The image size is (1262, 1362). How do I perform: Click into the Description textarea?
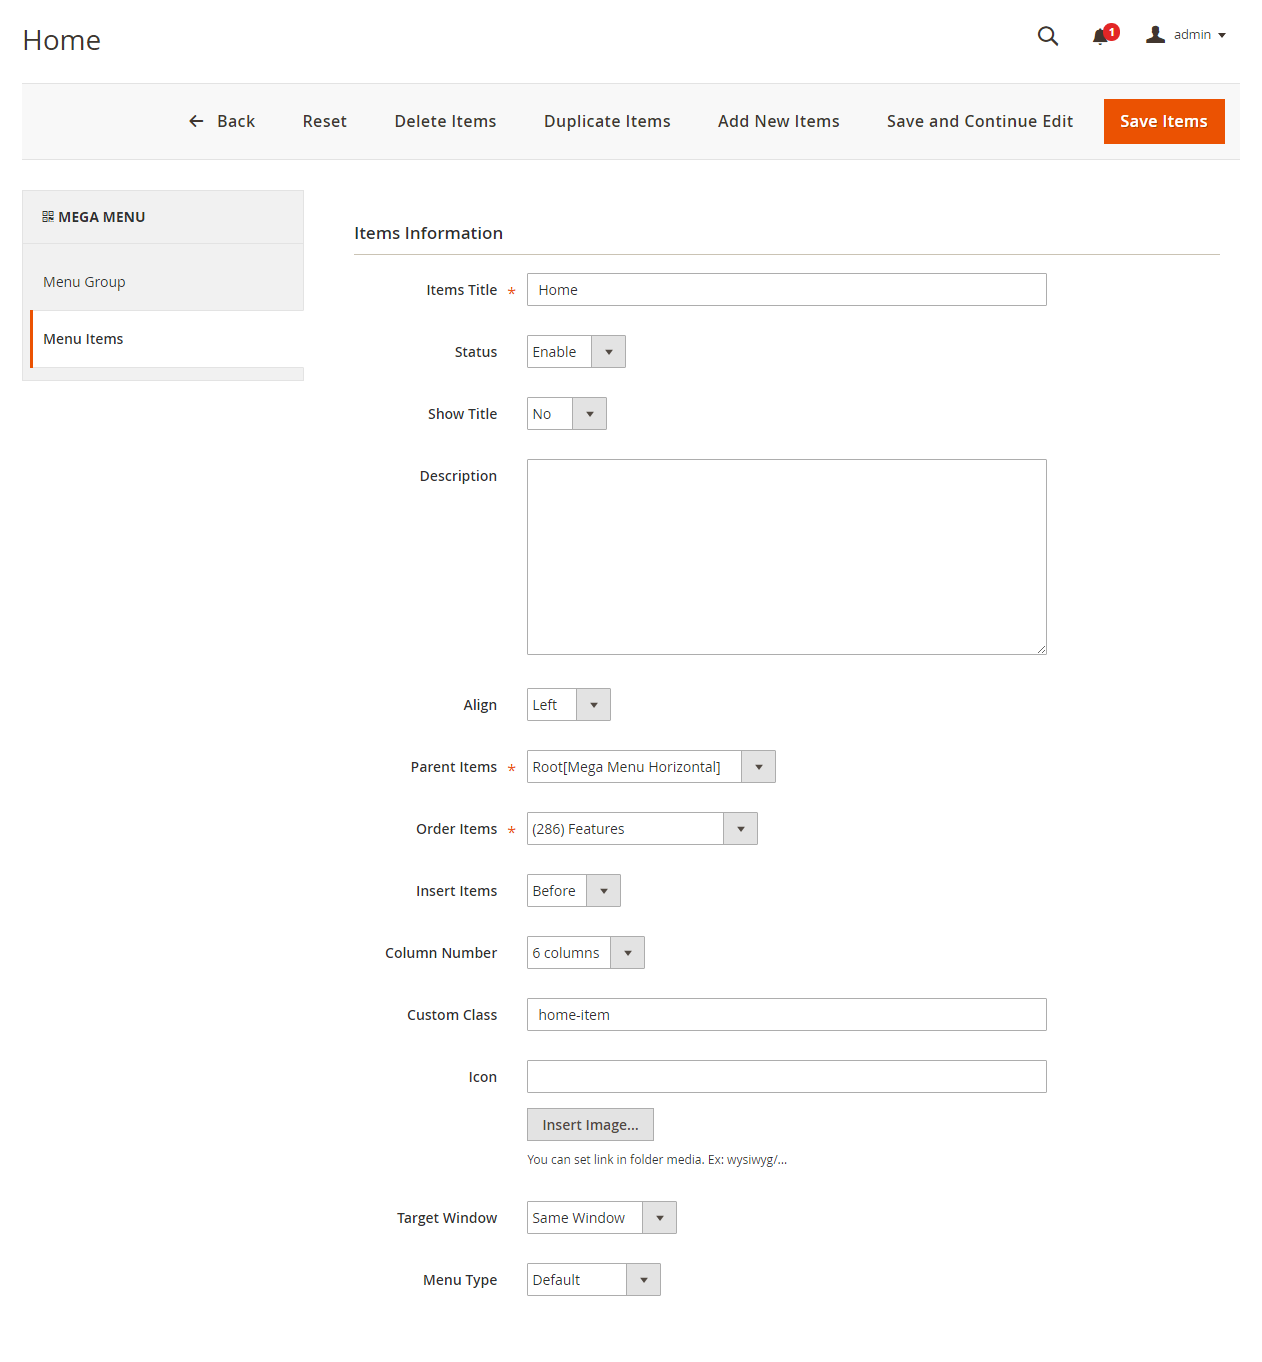coord(787,557)
